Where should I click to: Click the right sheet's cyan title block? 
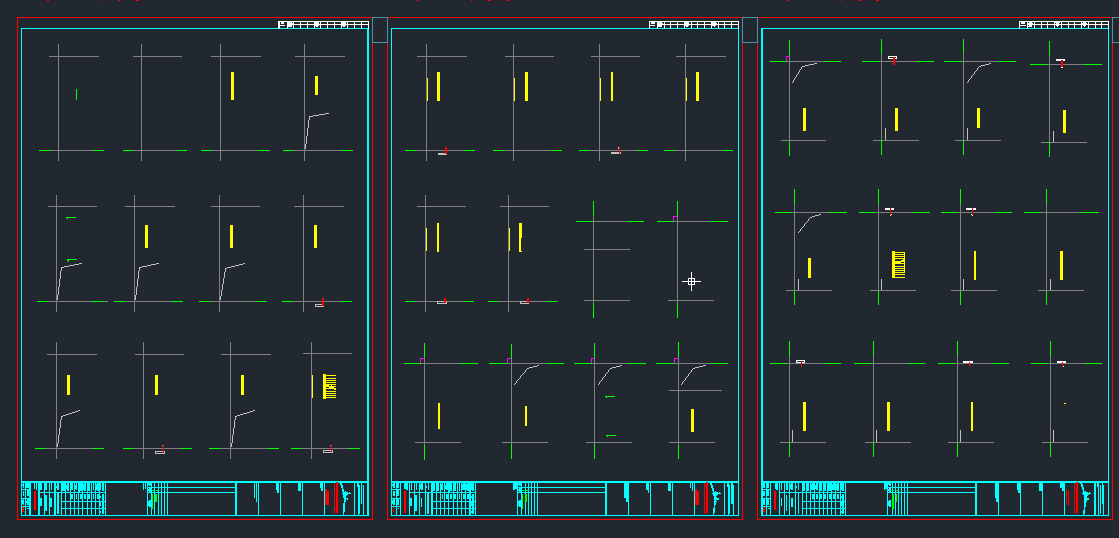[x=935, y=499]
